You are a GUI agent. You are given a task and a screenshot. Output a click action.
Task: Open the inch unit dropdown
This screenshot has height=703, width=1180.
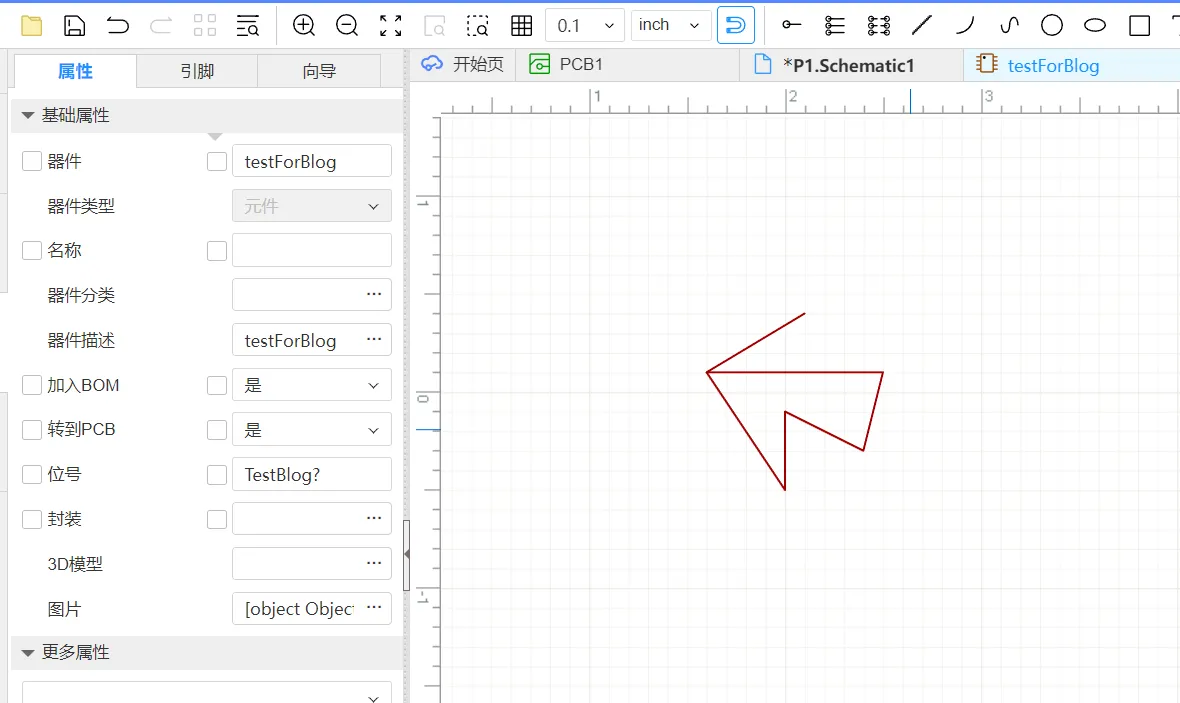(671, 26)
